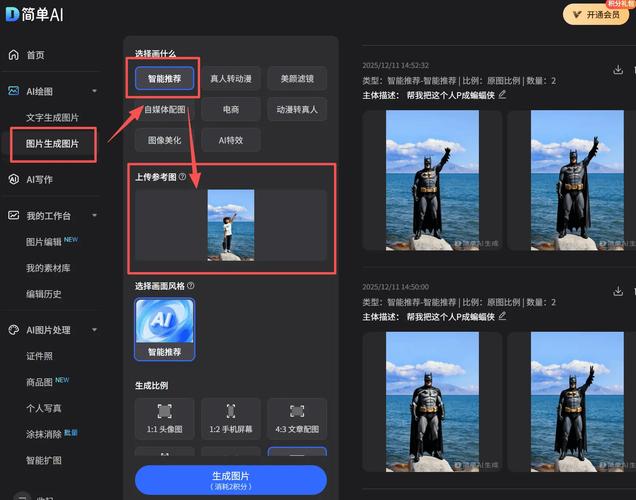The width and height of the screenshot is (636, 500).
Task: Click the AI绘图 sidebar icon
Action: point(14,91)
